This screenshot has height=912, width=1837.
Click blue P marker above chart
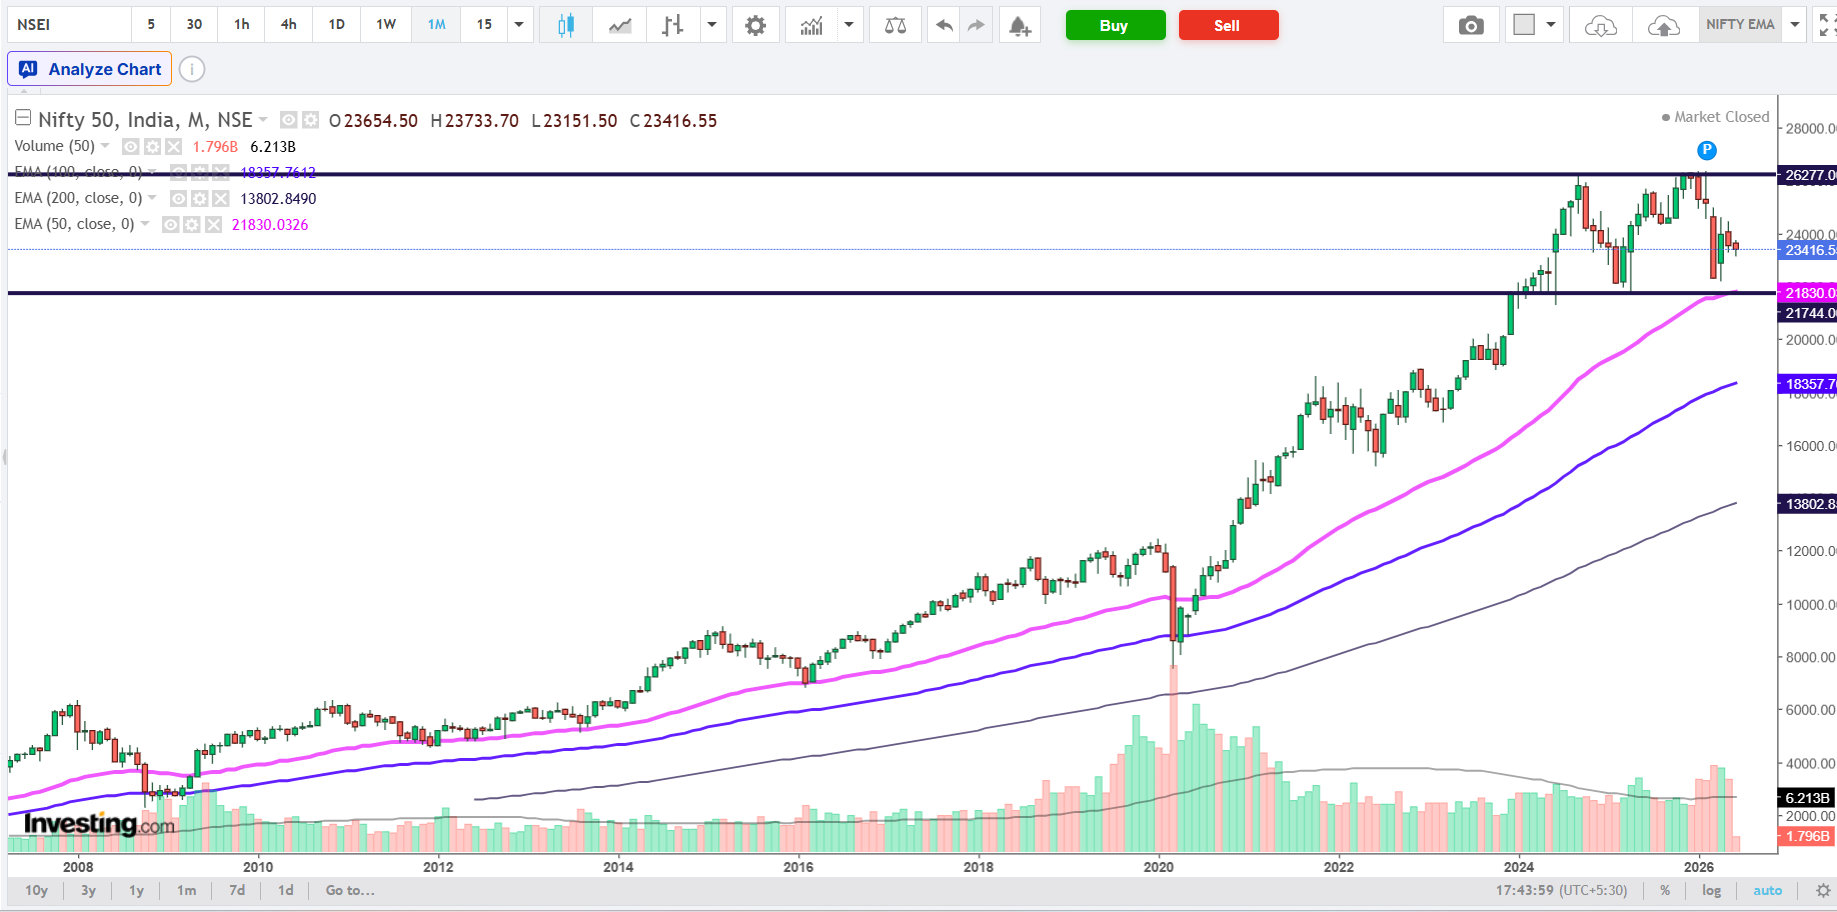(x=1707, y=150)
